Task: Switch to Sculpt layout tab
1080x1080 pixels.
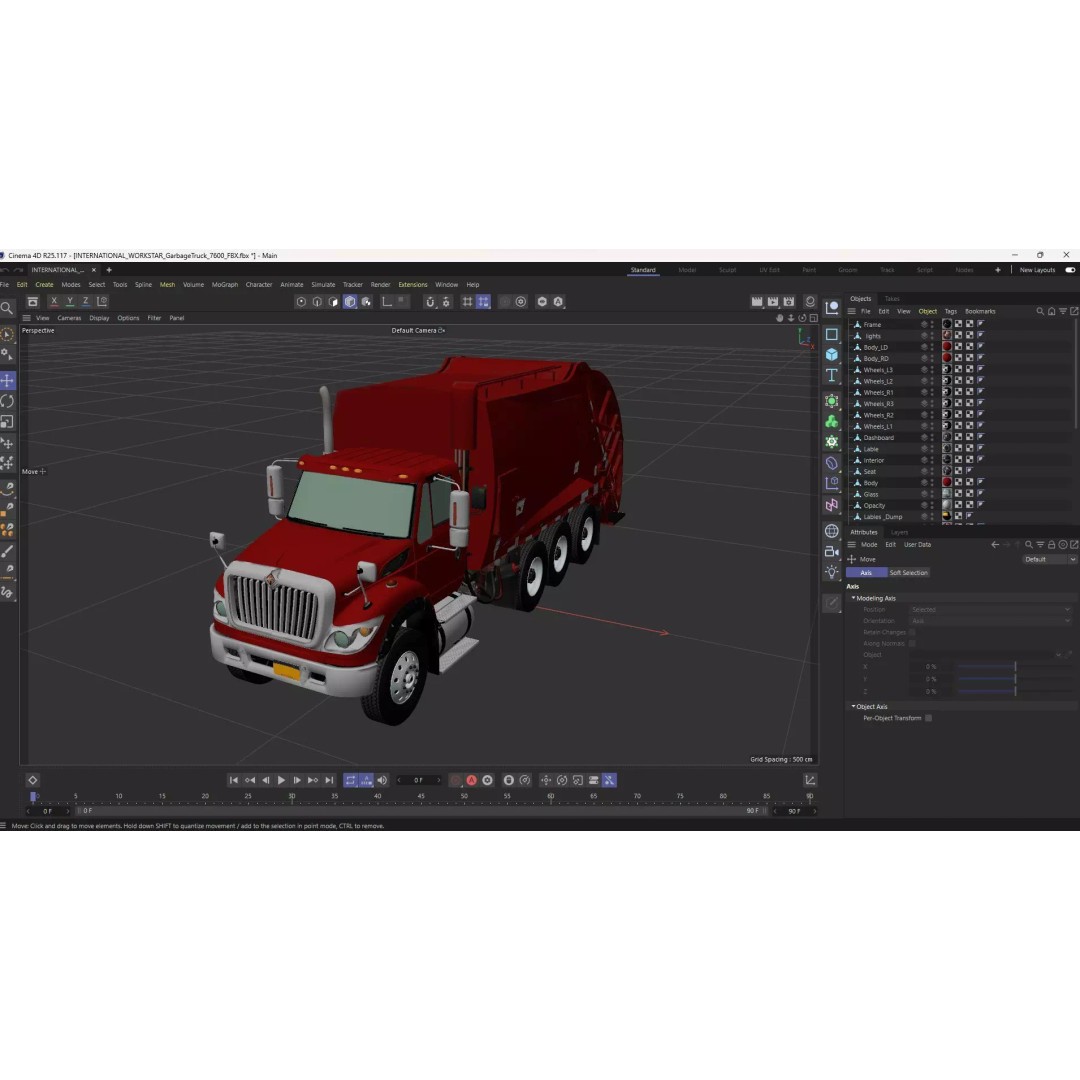Action: pyautogui.click(x=727, y=270)
